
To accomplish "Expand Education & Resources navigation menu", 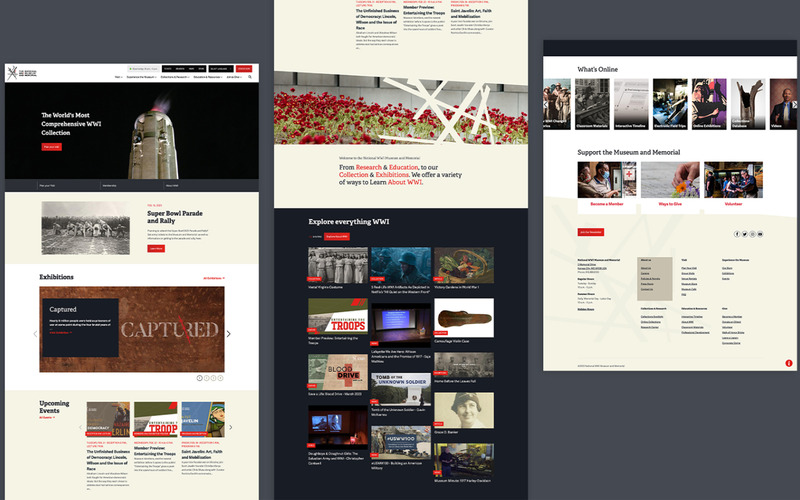I will tap(208, 77).
